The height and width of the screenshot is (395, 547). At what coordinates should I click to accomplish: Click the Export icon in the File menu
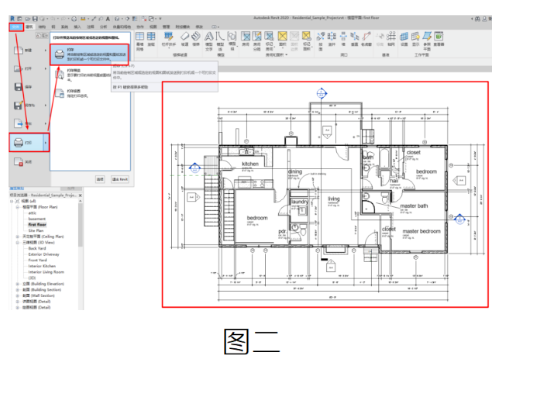[x=18, y=123]
